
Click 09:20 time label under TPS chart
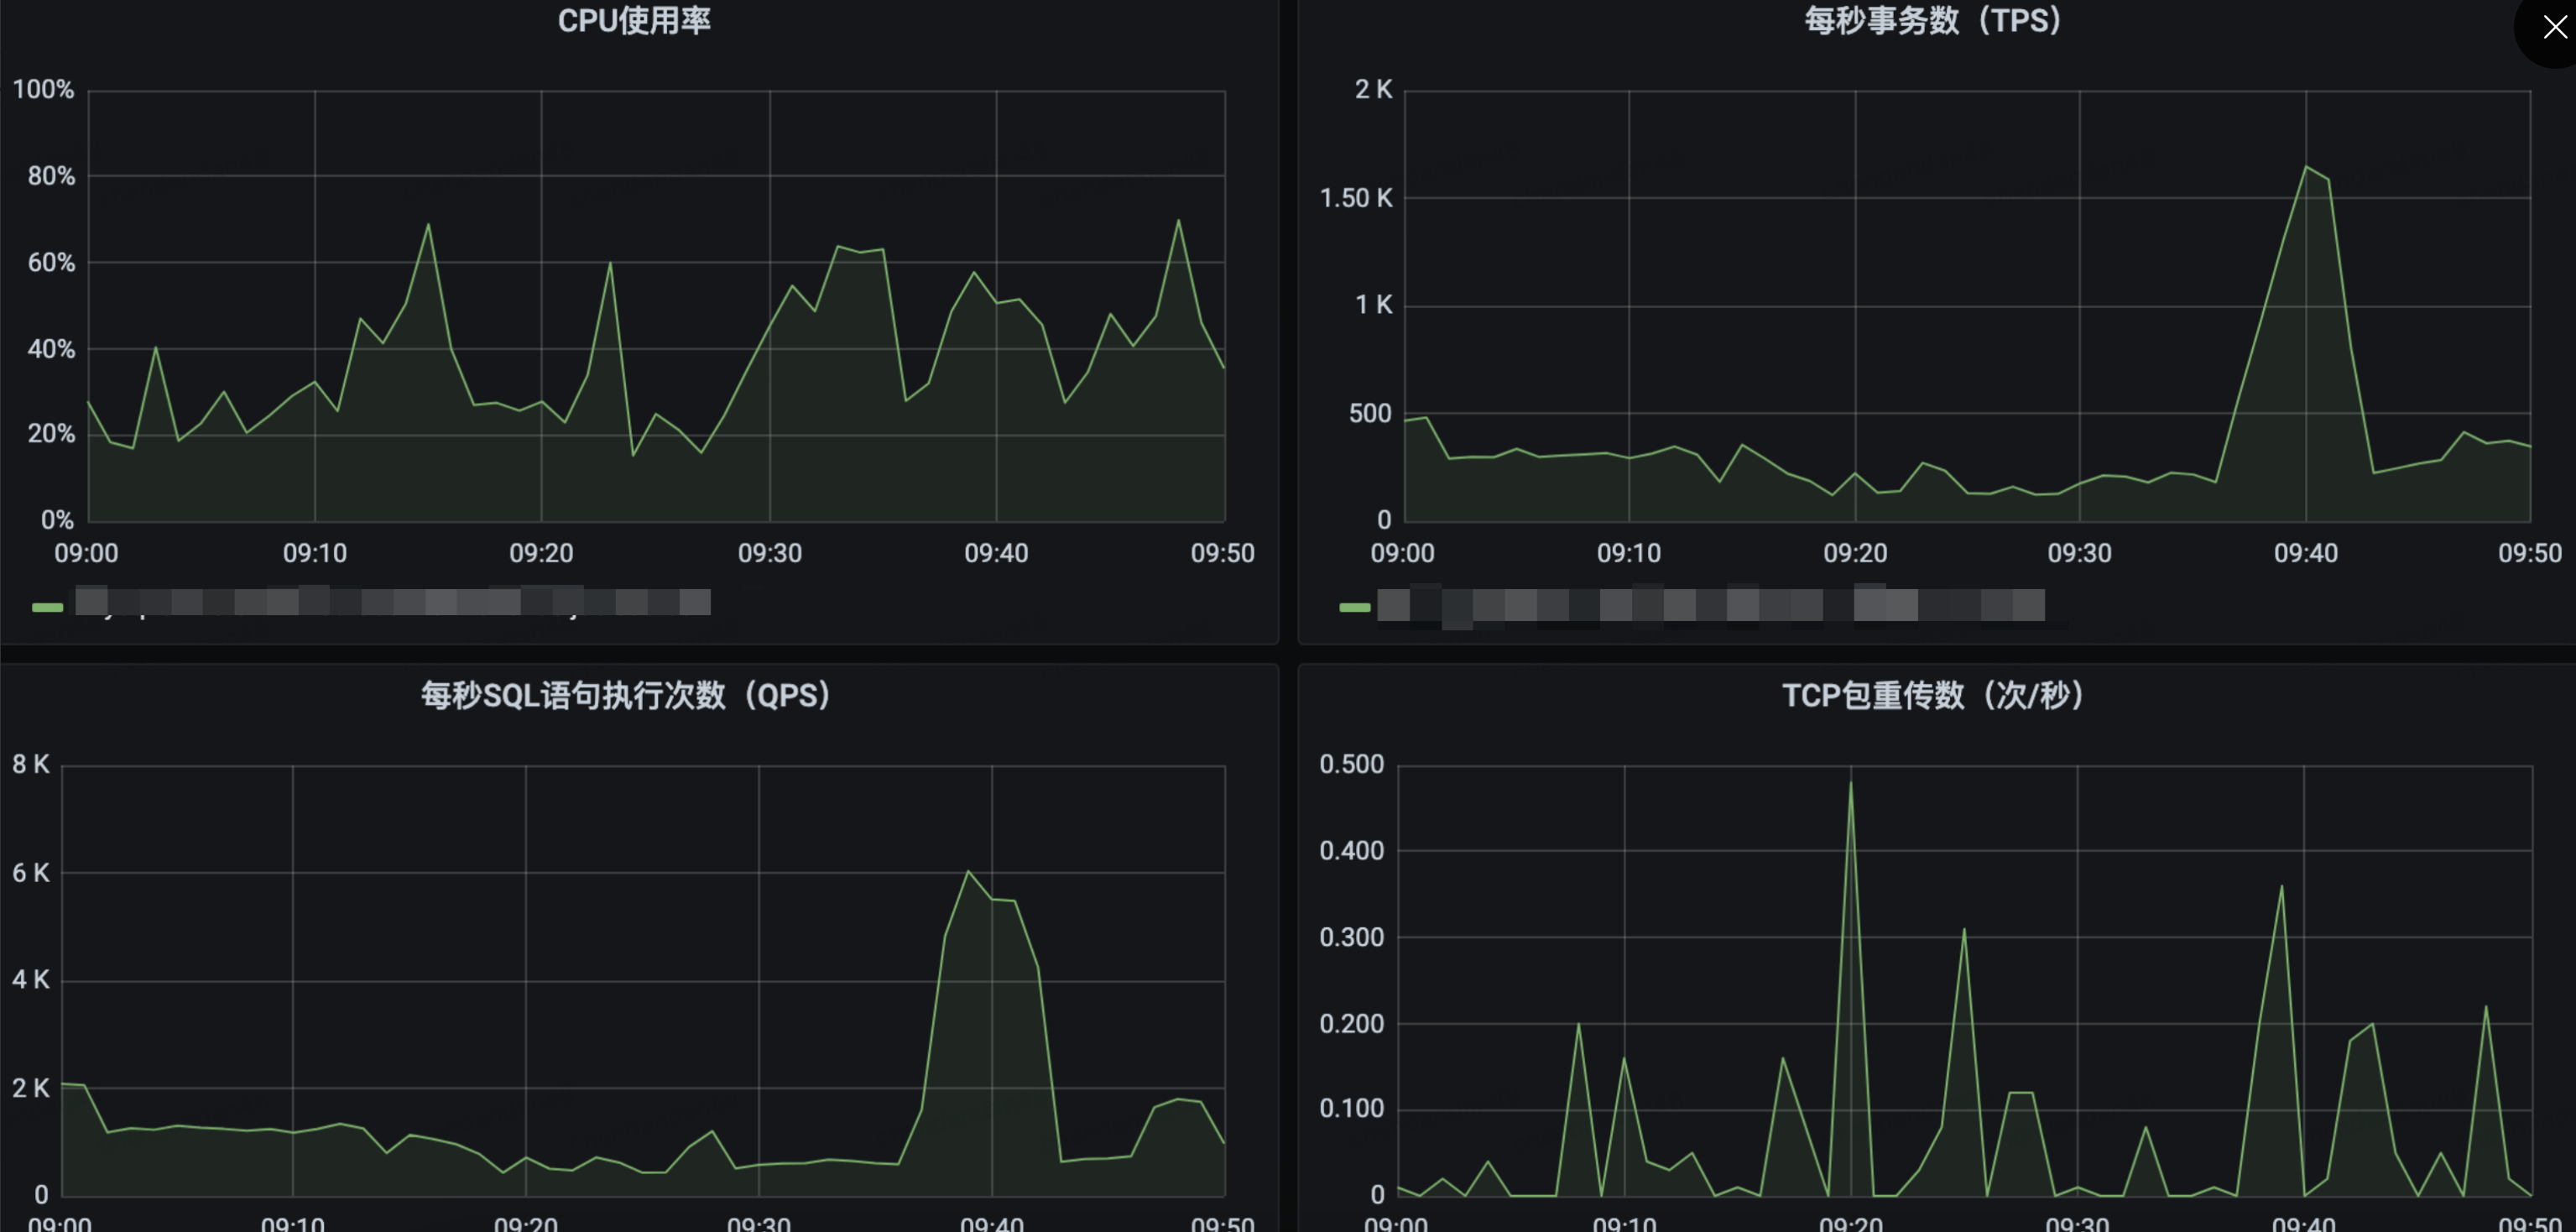tap(1855, 554)
